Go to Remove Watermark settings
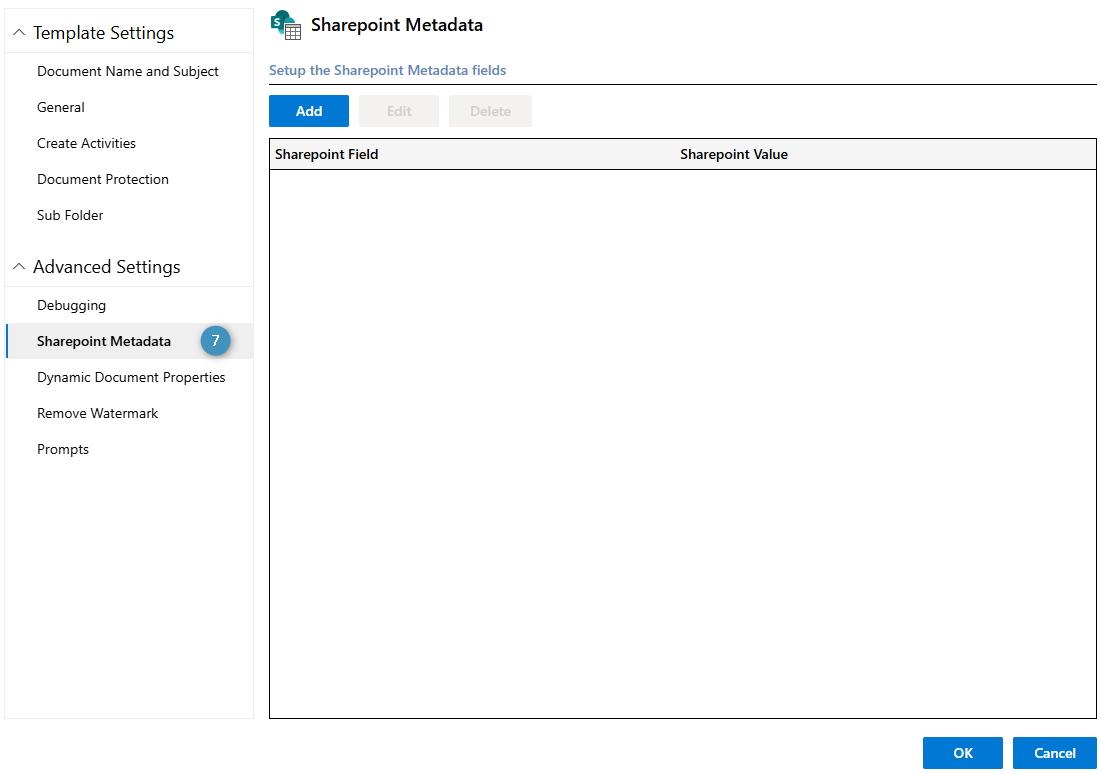The image size is (1101, 774). pos(98,413)
